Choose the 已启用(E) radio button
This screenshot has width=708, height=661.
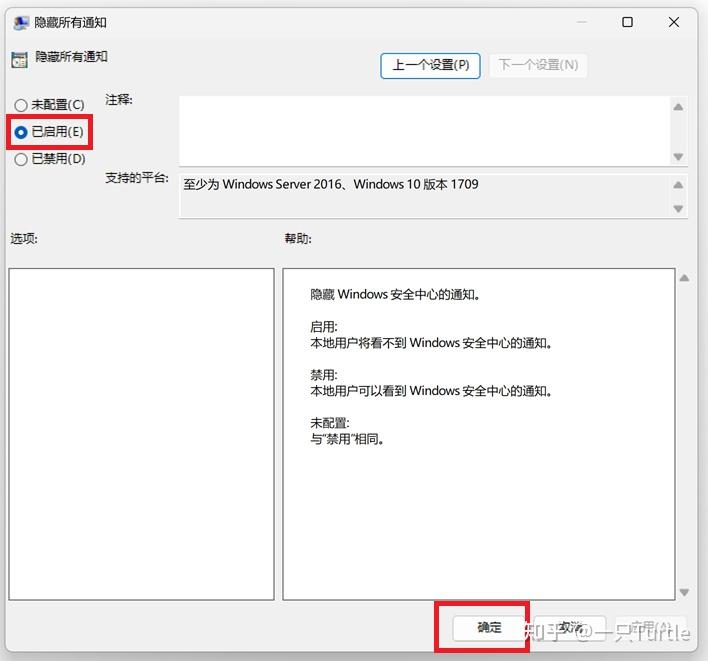pos(21,132)
